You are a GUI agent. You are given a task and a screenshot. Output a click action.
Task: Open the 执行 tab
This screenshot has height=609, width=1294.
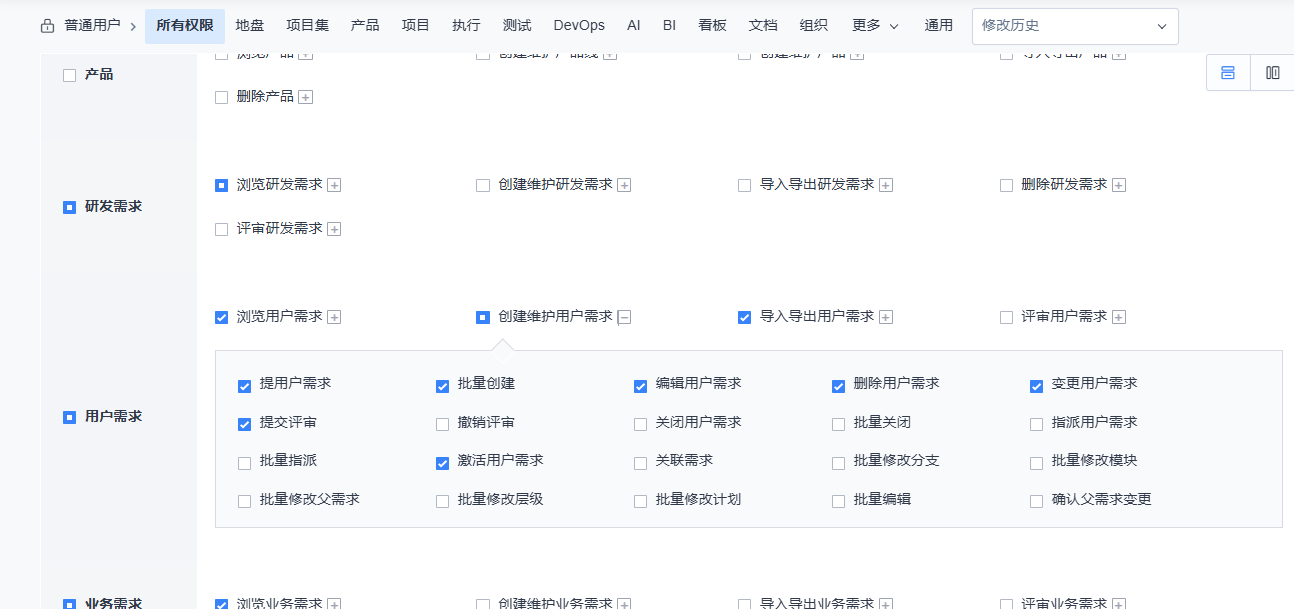[466, 26]
